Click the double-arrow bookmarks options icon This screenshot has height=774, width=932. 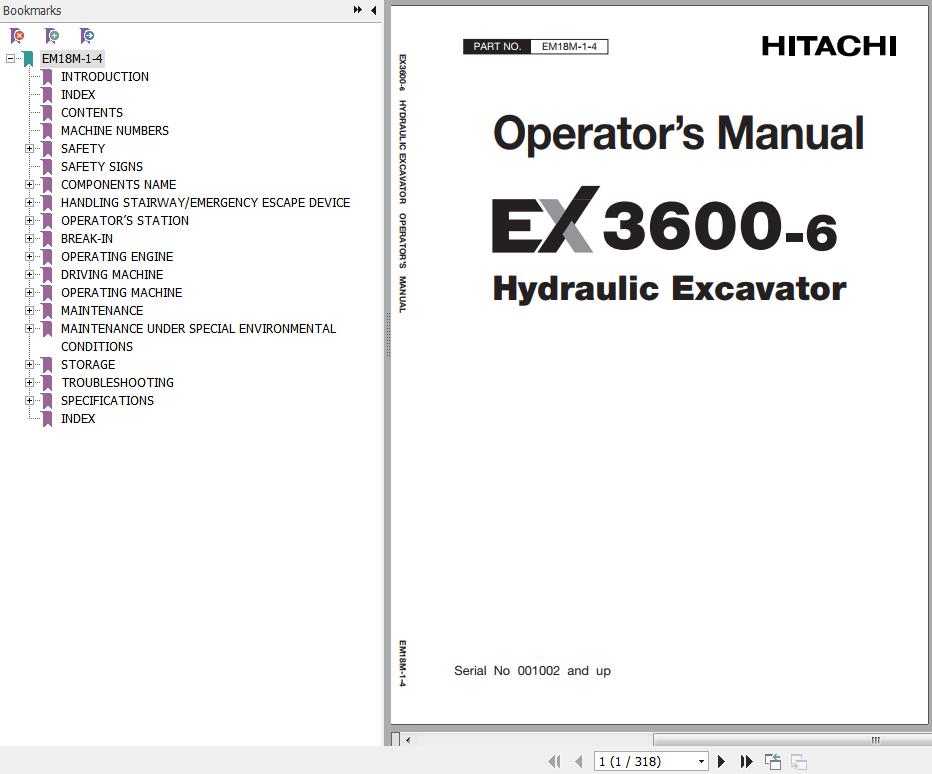357,10
